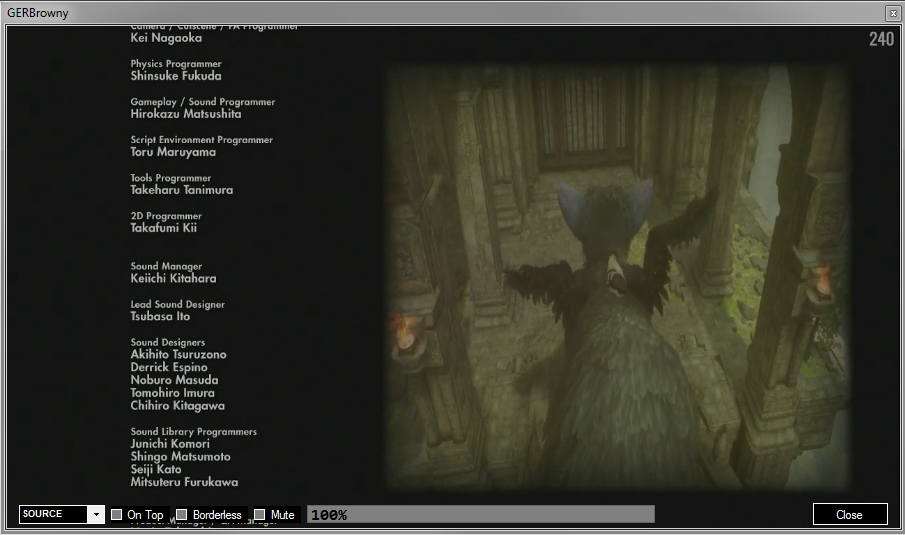This screenshot has height=535, width=905.
Task: Click the 2D Programmer credit line
Action: point(166,216)
